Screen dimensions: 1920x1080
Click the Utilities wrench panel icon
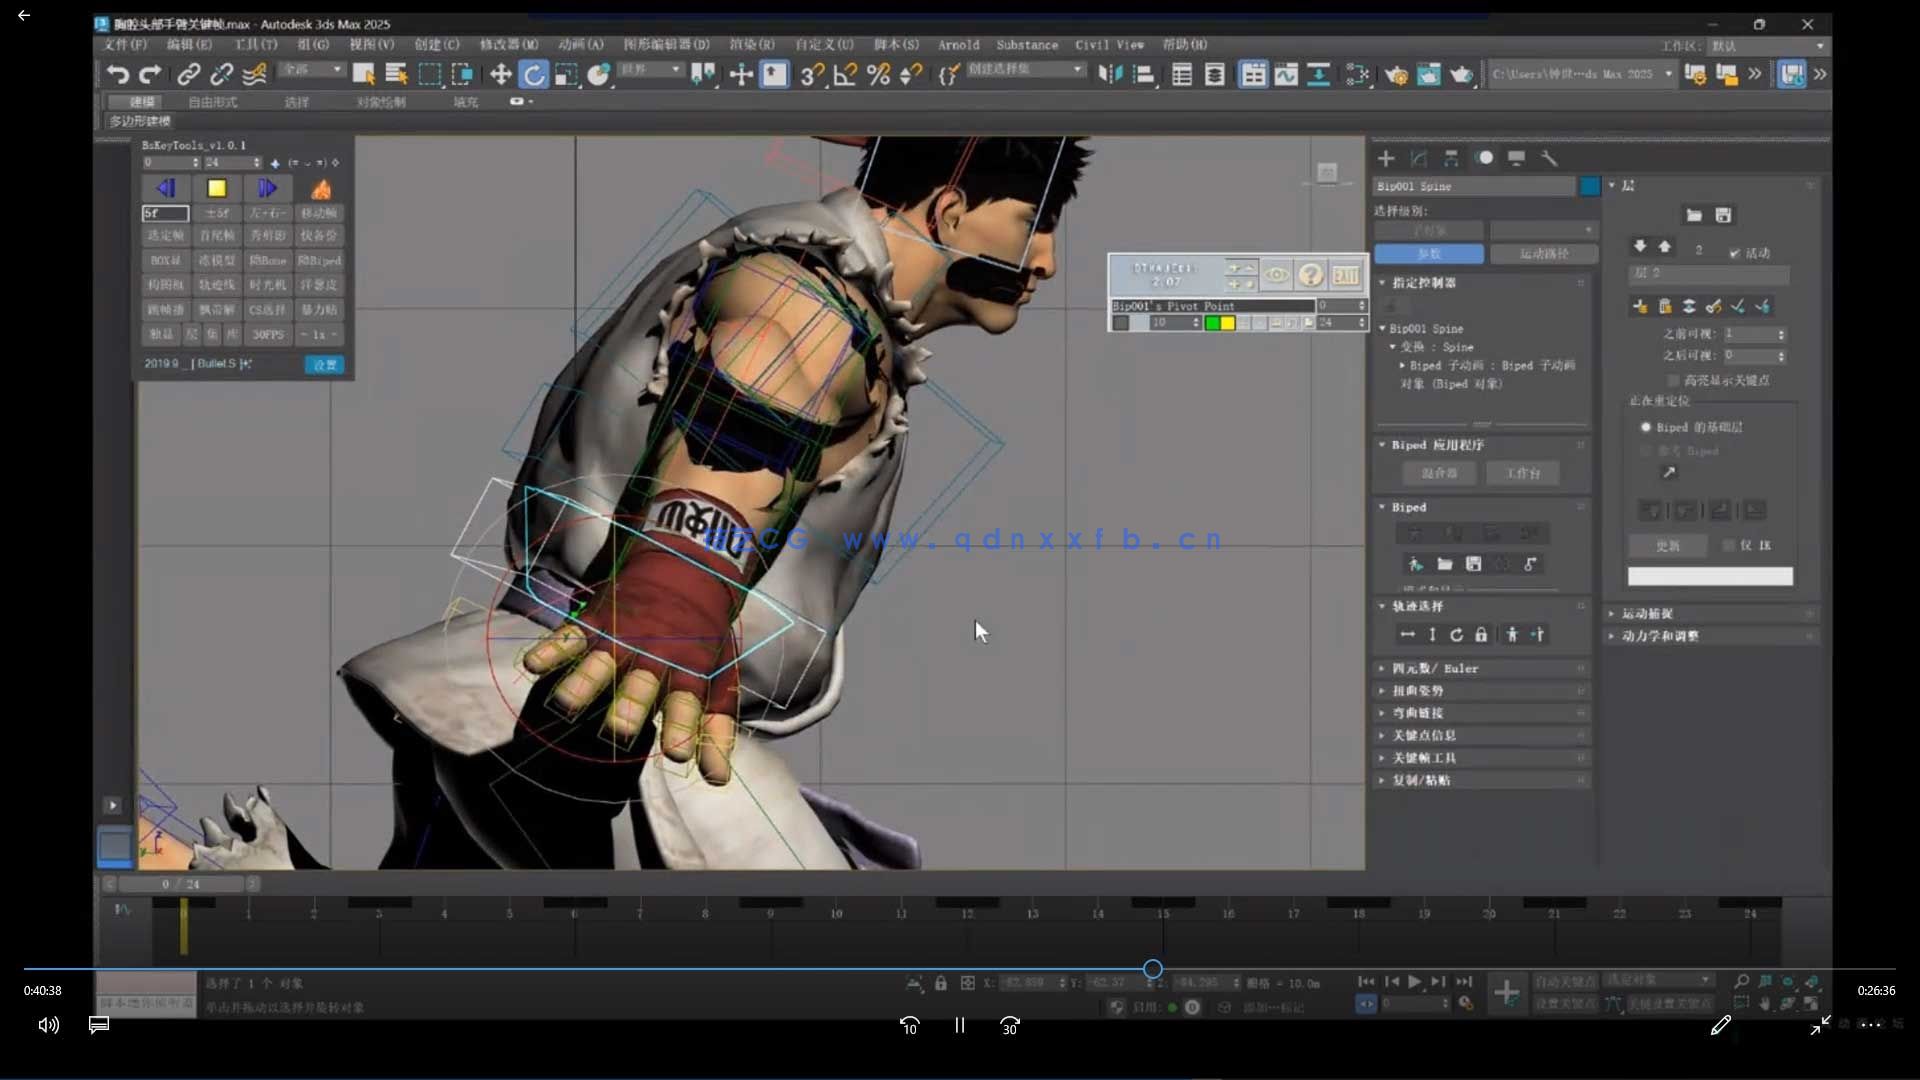(1549, 158)
